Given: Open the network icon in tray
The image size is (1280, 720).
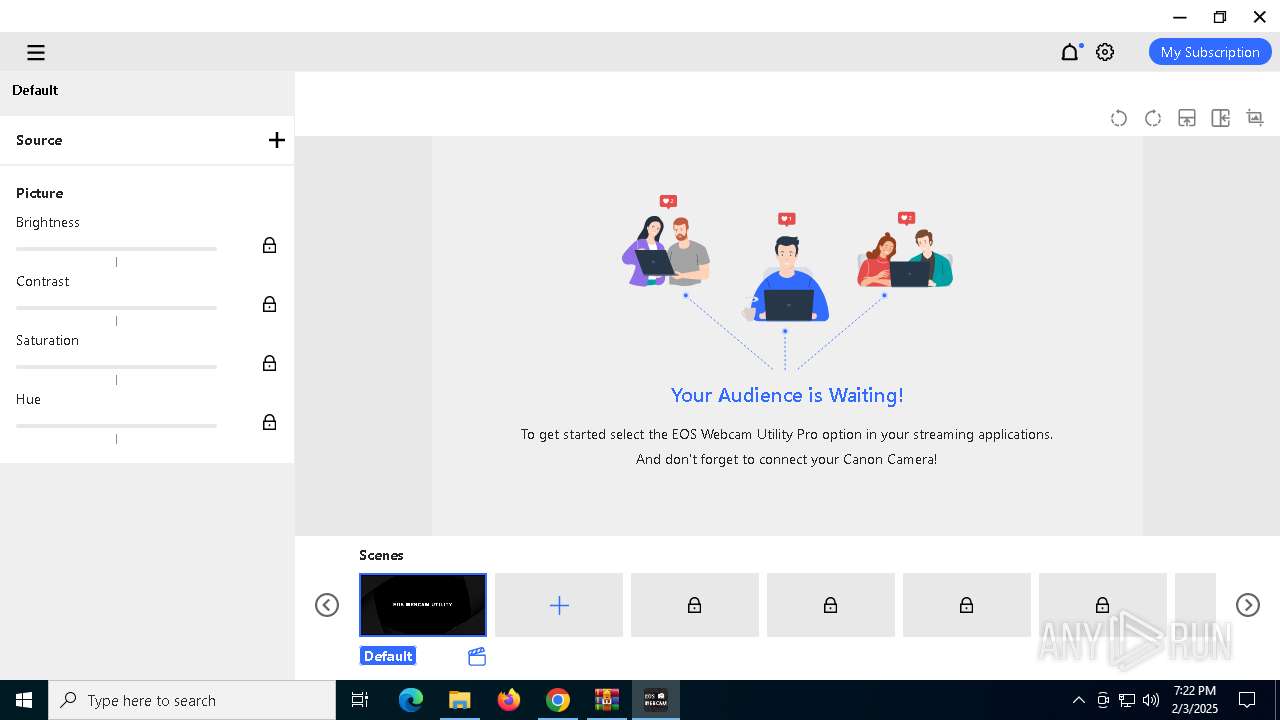Looking at the screenshot, I should 1126,700.
